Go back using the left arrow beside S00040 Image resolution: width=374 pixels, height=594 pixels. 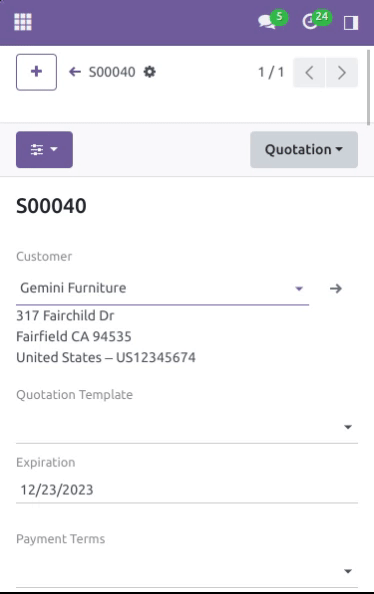click(75, 72)
